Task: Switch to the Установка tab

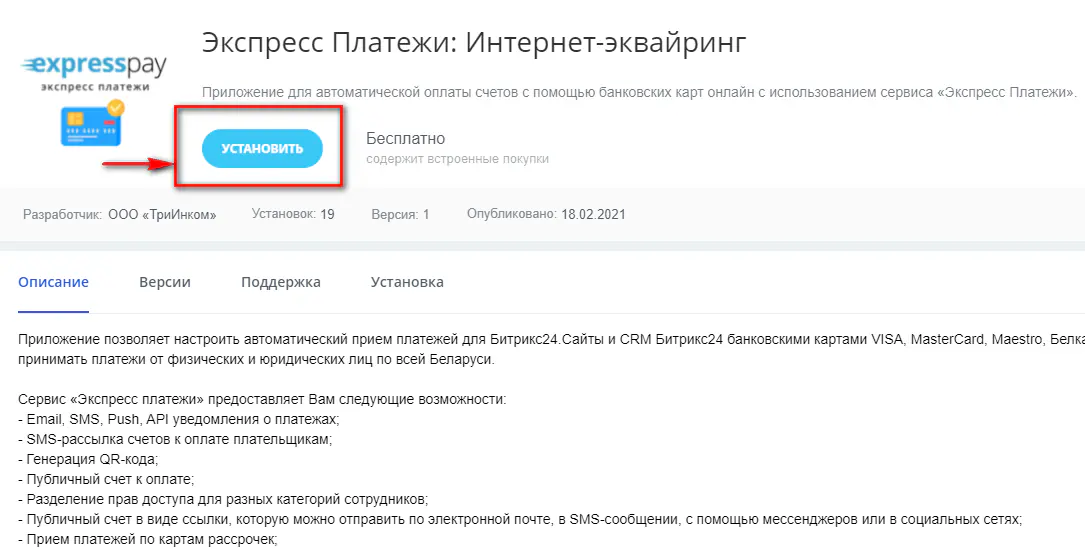Action: (407, 282)
